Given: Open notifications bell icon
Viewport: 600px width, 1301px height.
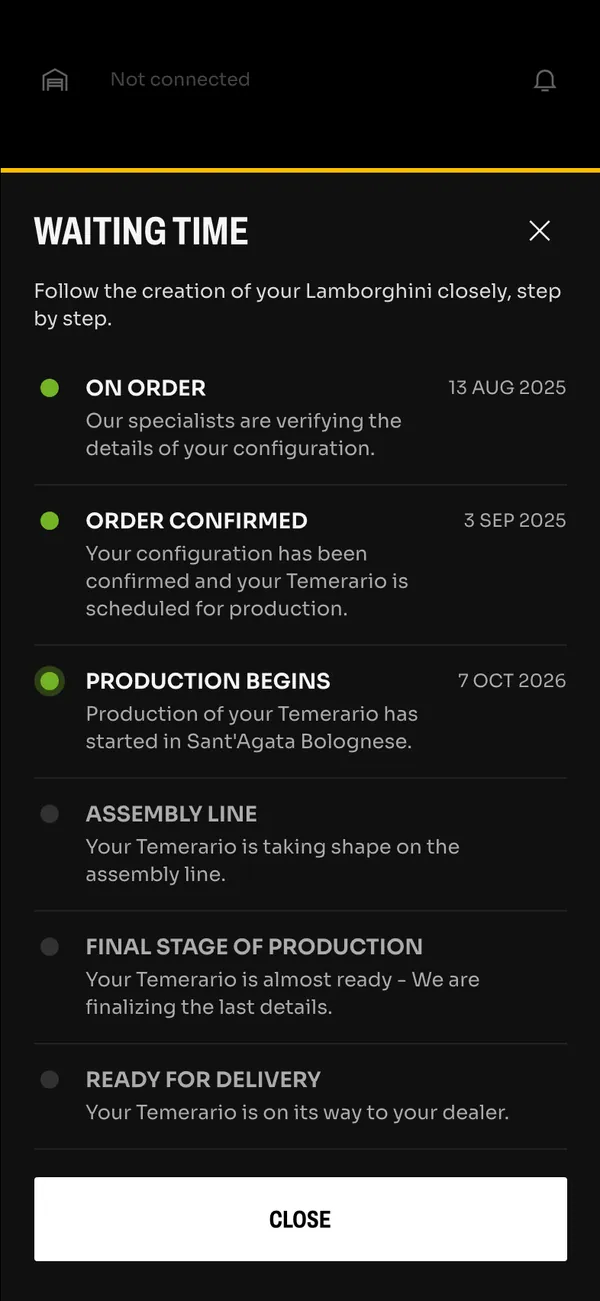Looking at the screenshot, I should [x=545, y=80].
